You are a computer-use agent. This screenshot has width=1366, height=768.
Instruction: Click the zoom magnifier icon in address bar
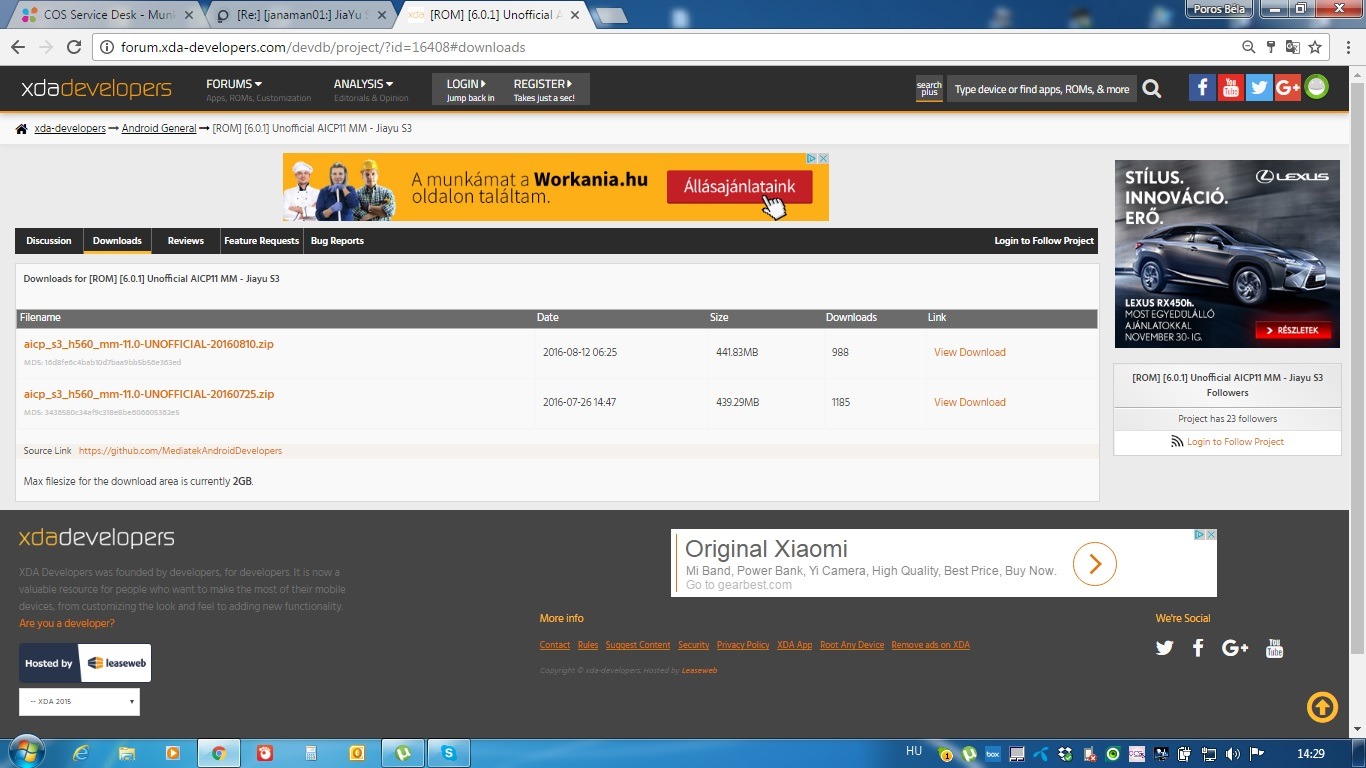click(1248, 47)
